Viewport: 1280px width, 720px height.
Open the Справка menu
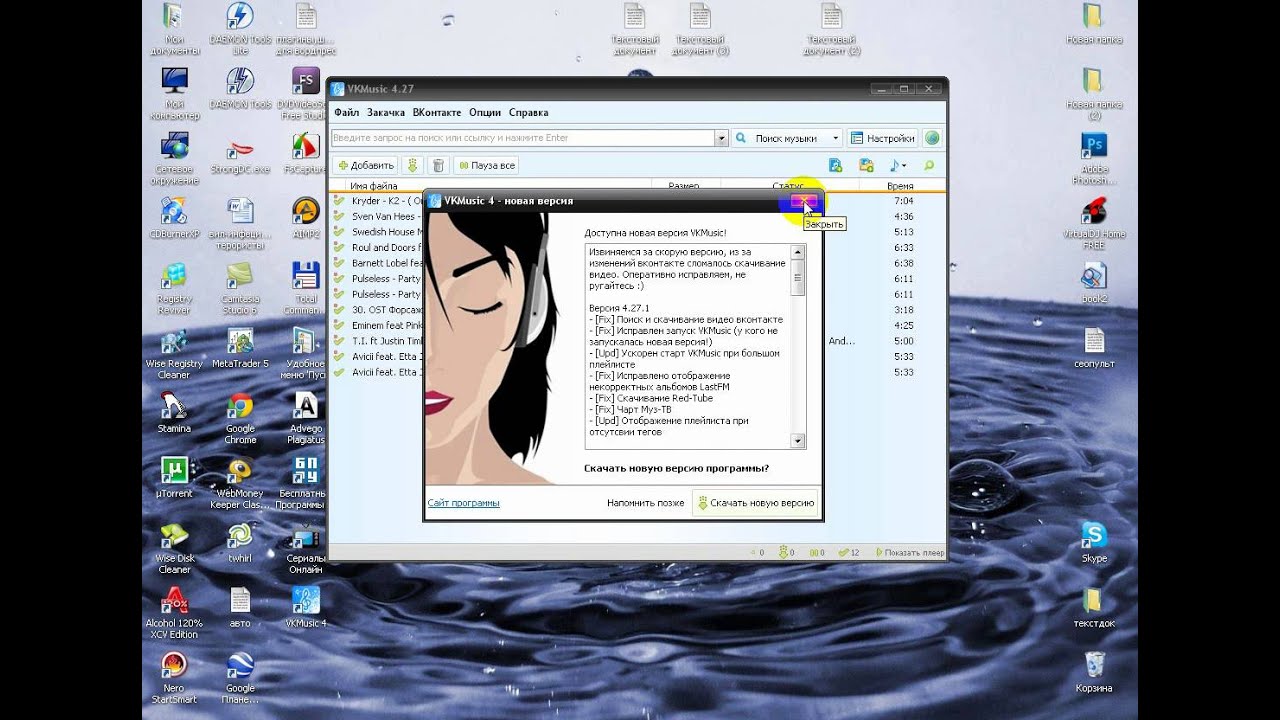[x=528, y=113]
